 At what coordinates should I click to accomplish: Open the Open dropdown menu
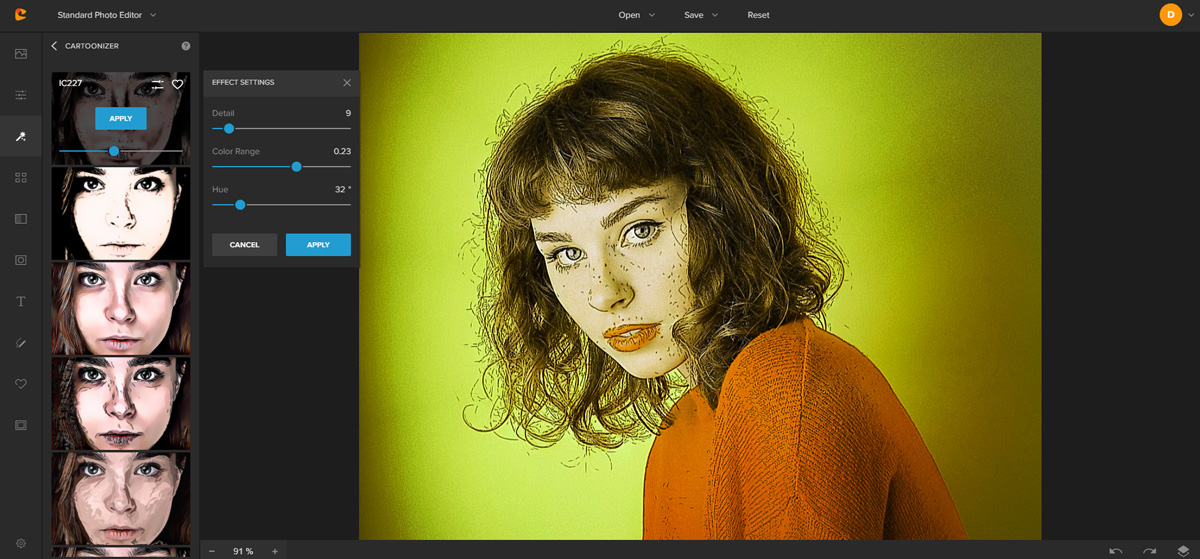pos(636,15)
